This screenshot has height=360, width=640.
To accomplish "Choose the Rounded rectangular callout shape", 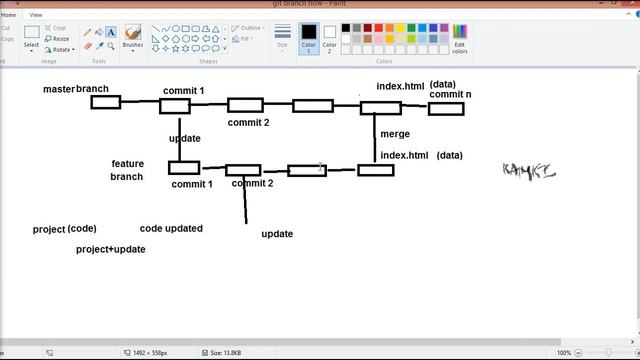I will point(196,49).
